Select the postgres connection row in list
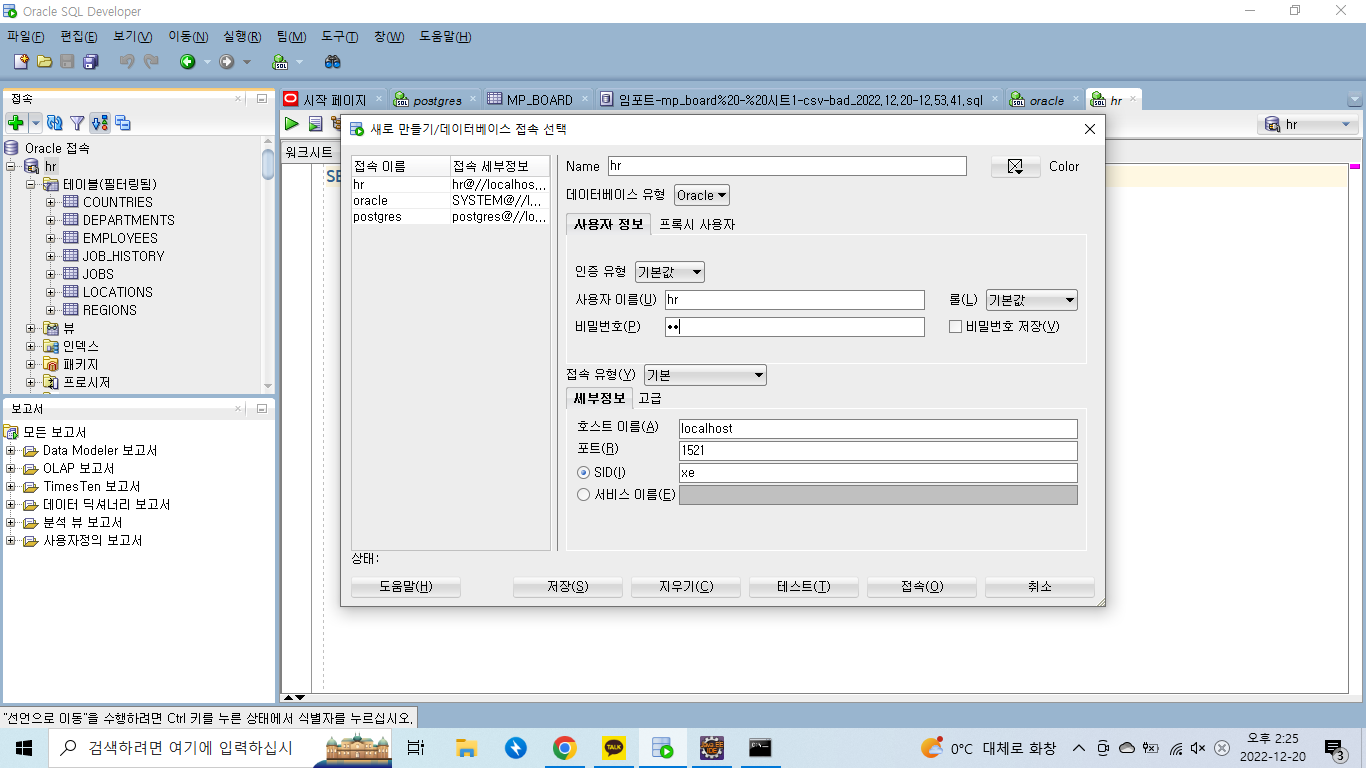1366x768 pixels. pos(451,217)
